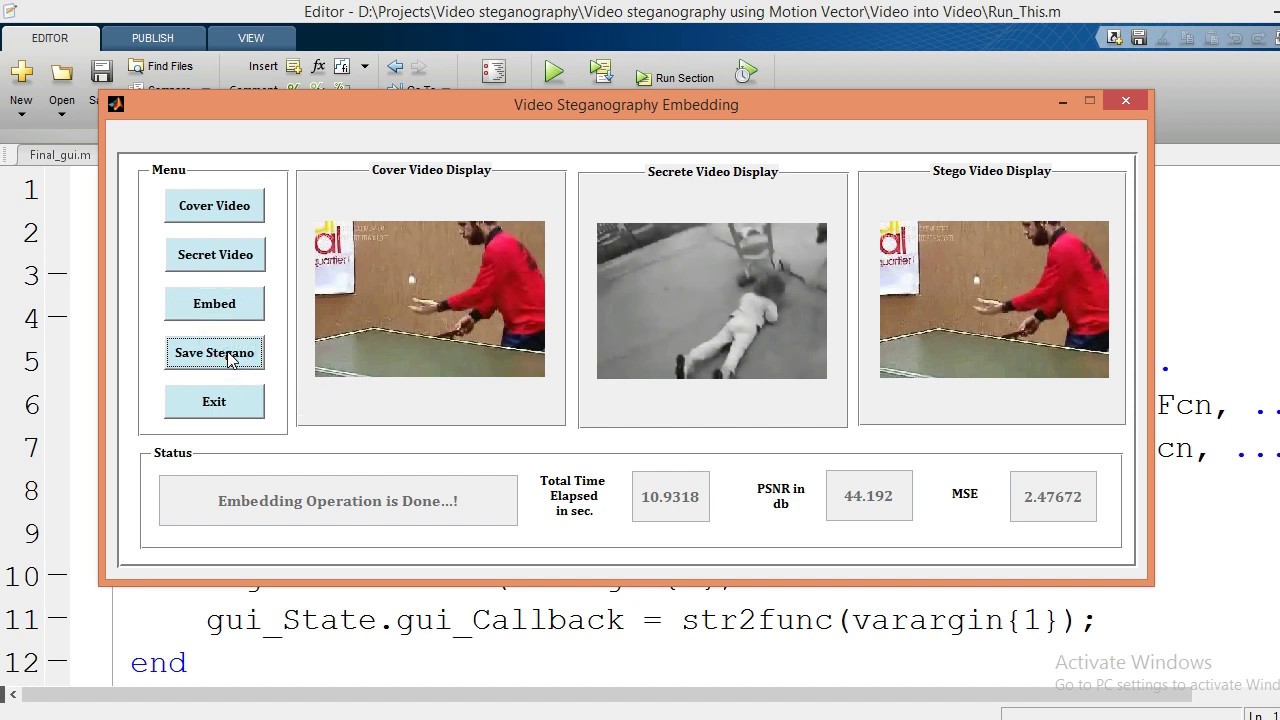
Task: Click the Redo icon in quick access bar
Action: click(x=1259, y=38)
